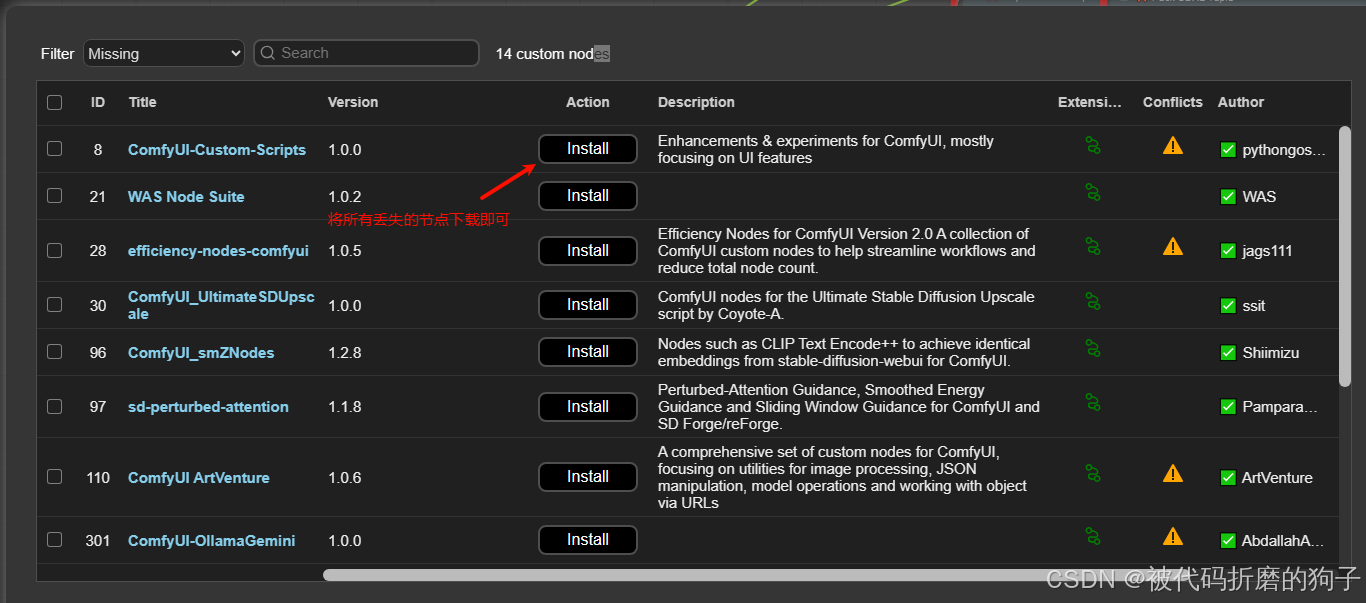Click conflict warning icon for efficiency-nodes-comfyui
This screenshot has width=1366, height=603.
(x=1173, y=246)
